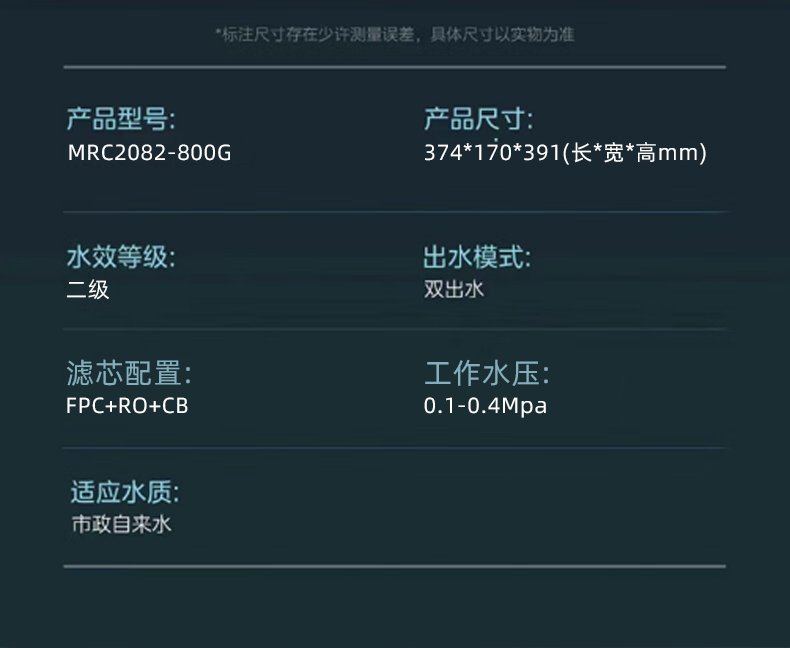Image resolution: width=790 pixels, height=648 pixels.
Task: Select the 二级 water efficiency value
Action: pos(88,290)
